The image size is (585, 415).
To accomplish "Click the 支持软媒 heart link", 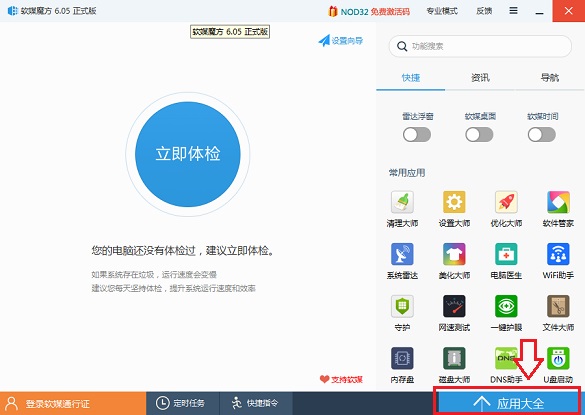I will (341, 380).
